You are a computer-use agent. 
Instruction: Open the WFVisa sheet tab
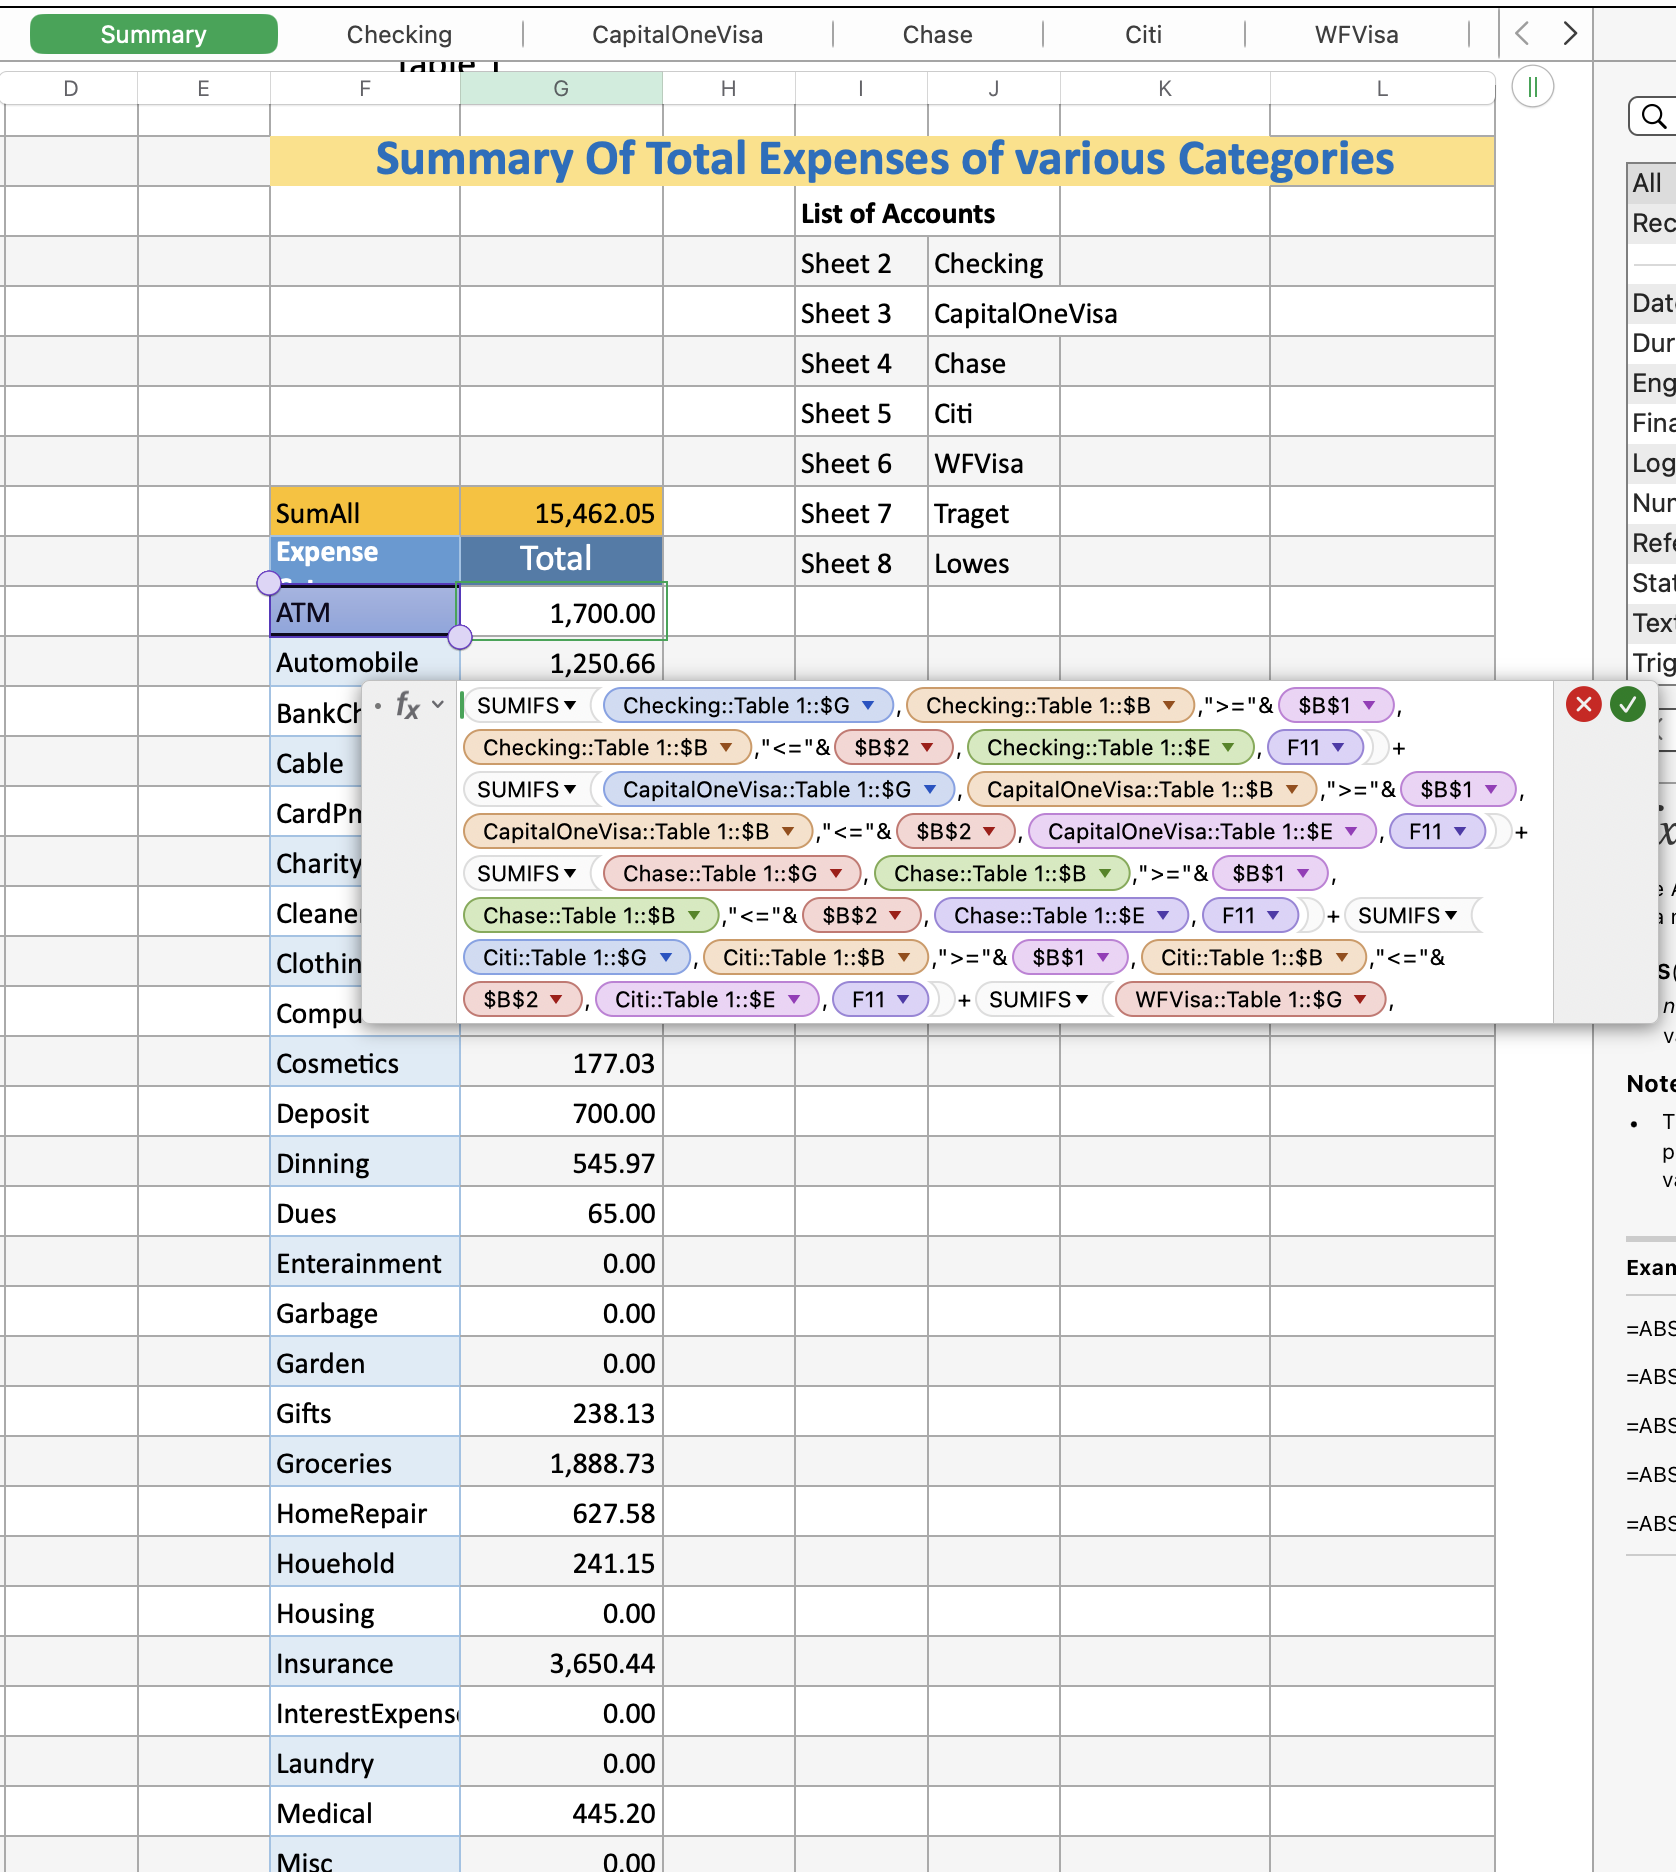[1356, 35]
